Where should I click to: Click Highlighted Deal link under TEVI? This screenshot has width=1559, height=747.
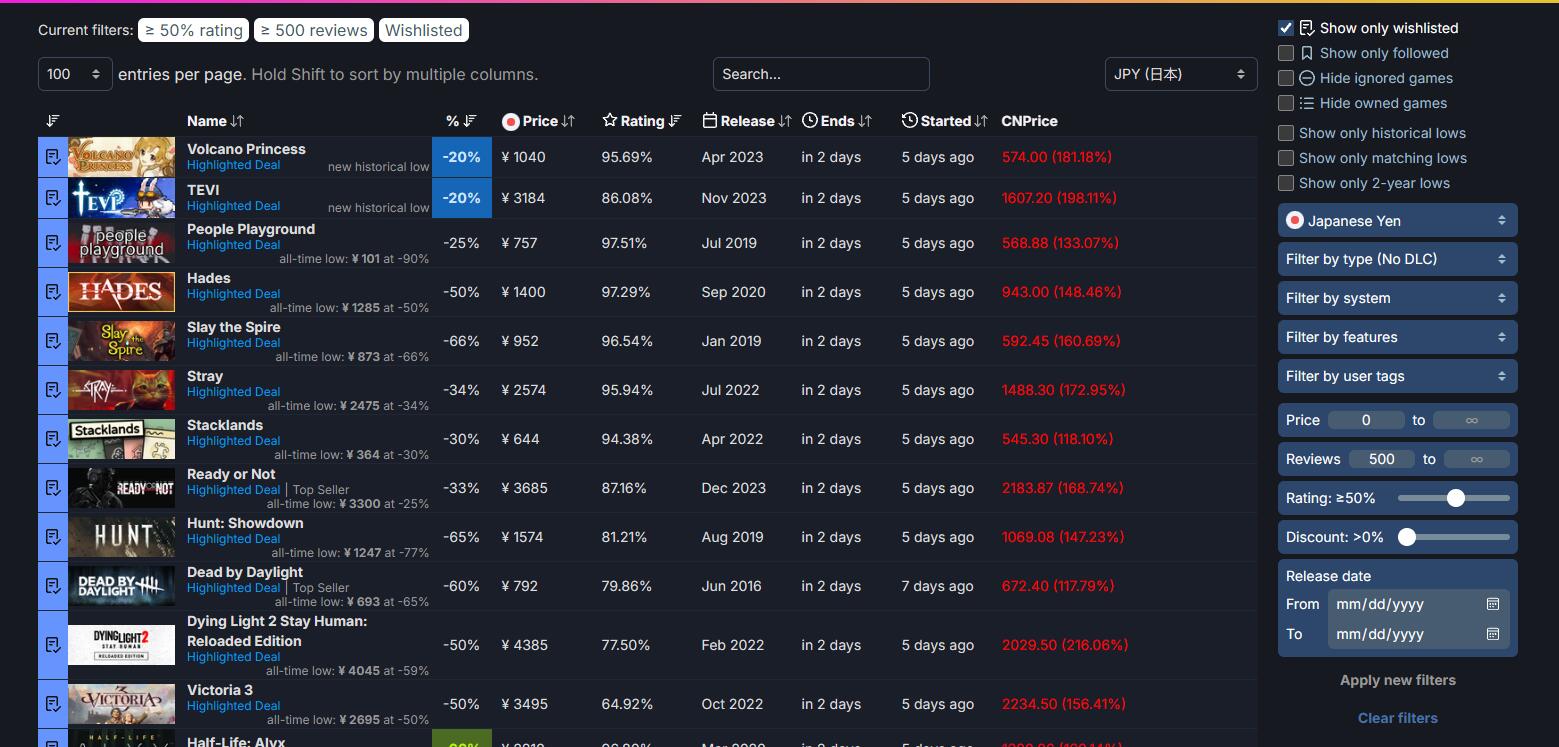click(233, 206)
